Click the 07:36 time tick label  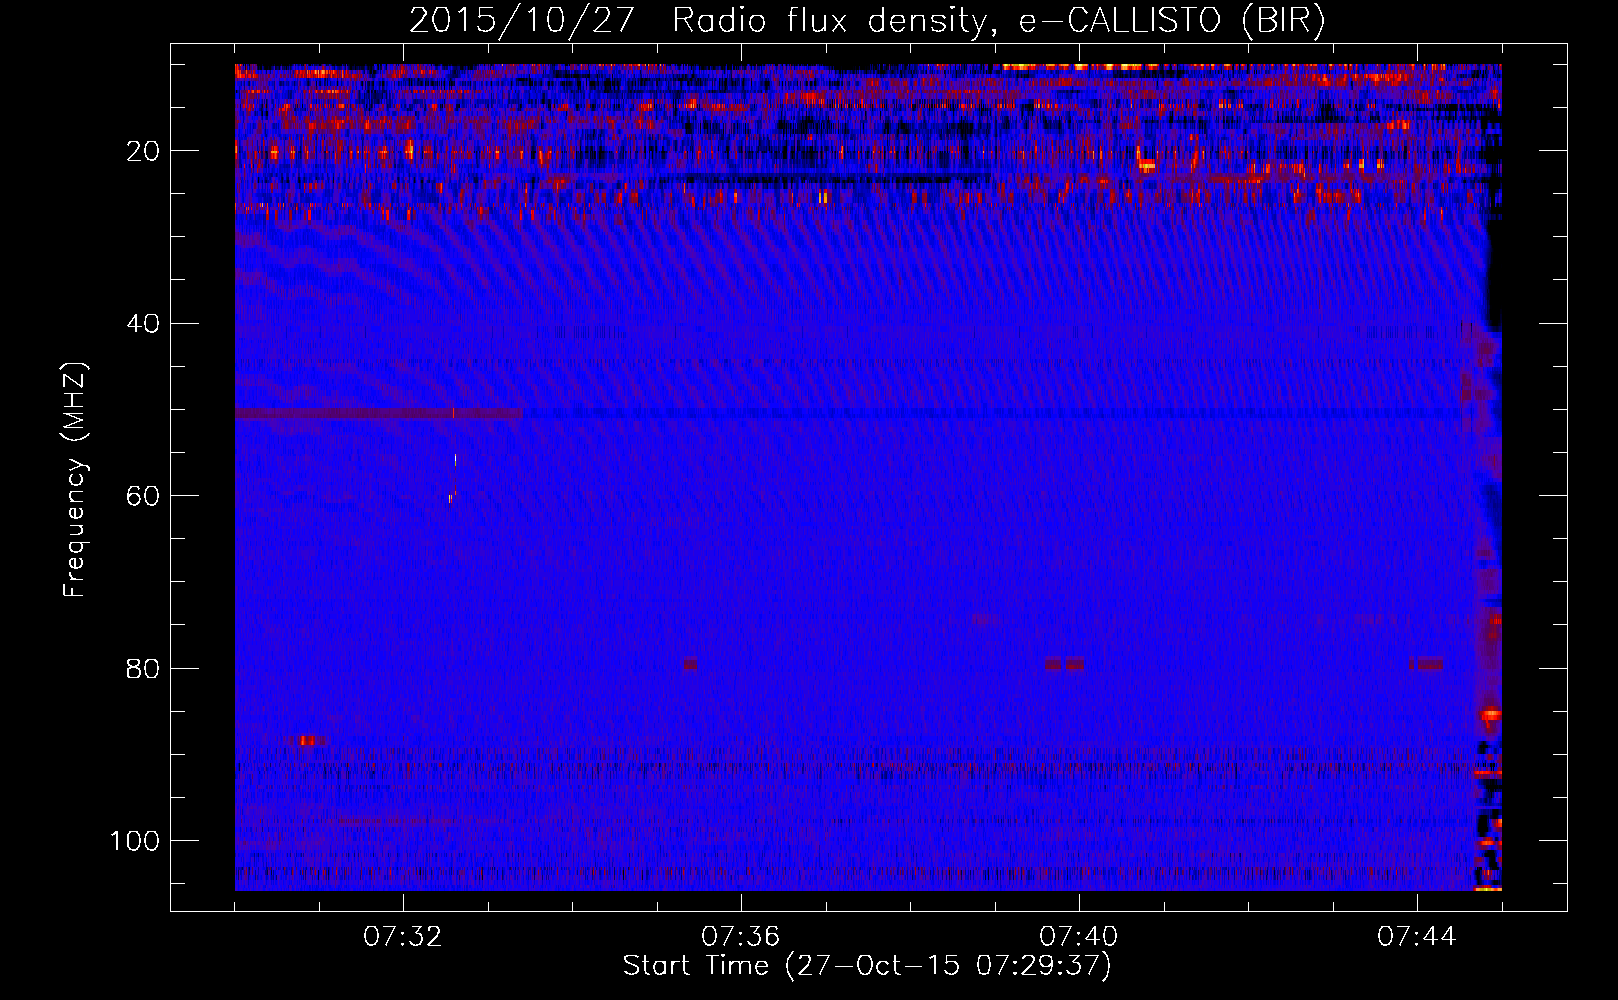tap(741, 937)
